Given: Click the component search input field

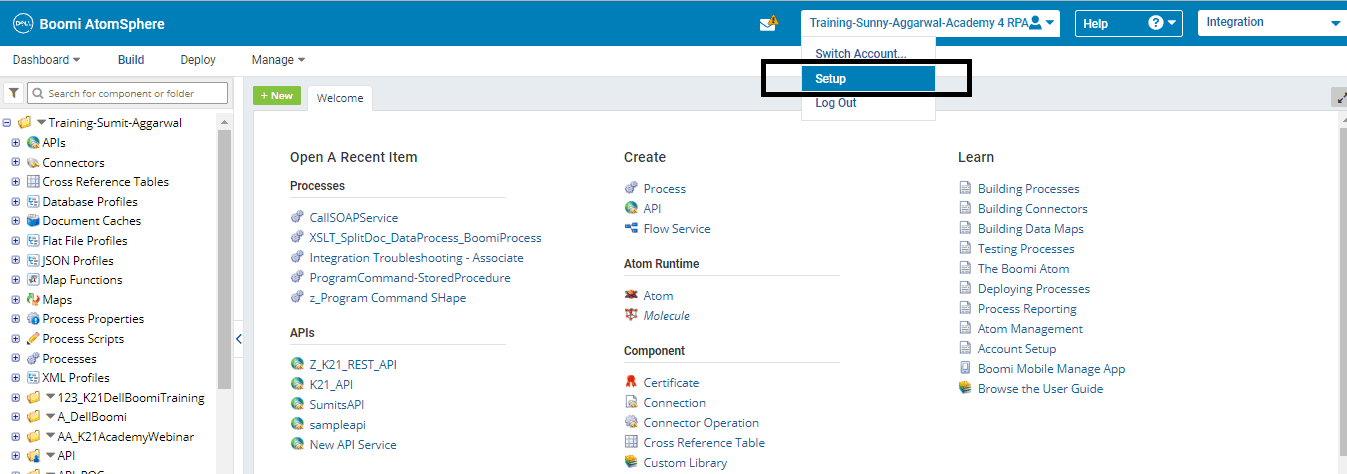Looking at the screenshot, I should [x=126, y=93].
